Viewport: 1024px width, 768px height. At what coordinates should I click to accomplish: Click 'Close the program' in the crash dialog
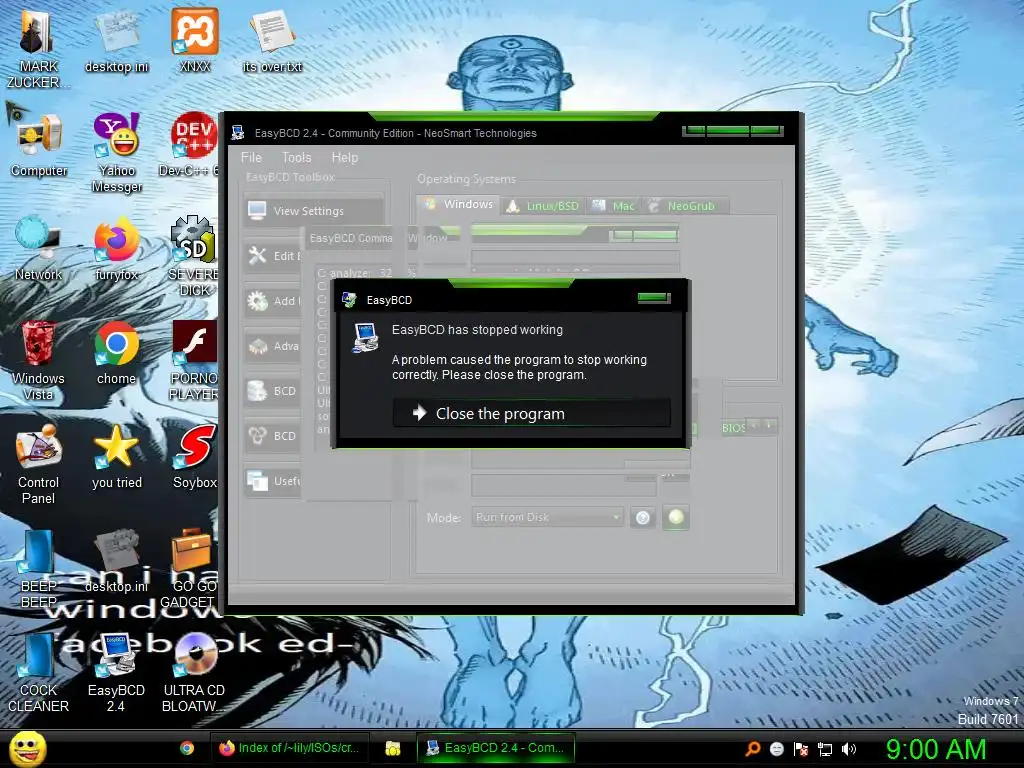pos(531,413)
